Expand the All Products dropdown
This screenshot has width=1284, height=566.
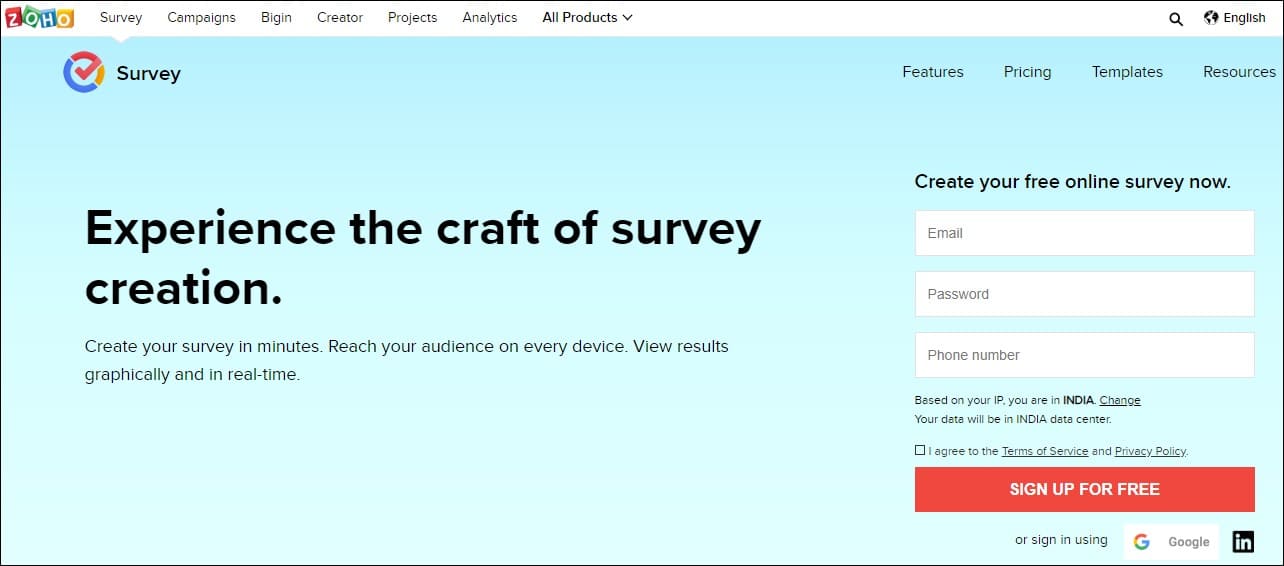click(587, 17)
